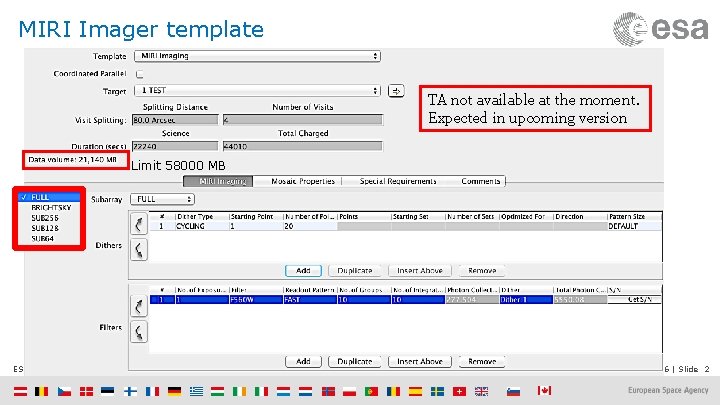This screenshot has width=720, height=405.
Task: Click the Germany flag icon
Action: pyautogui.click(x=174, y=391)
